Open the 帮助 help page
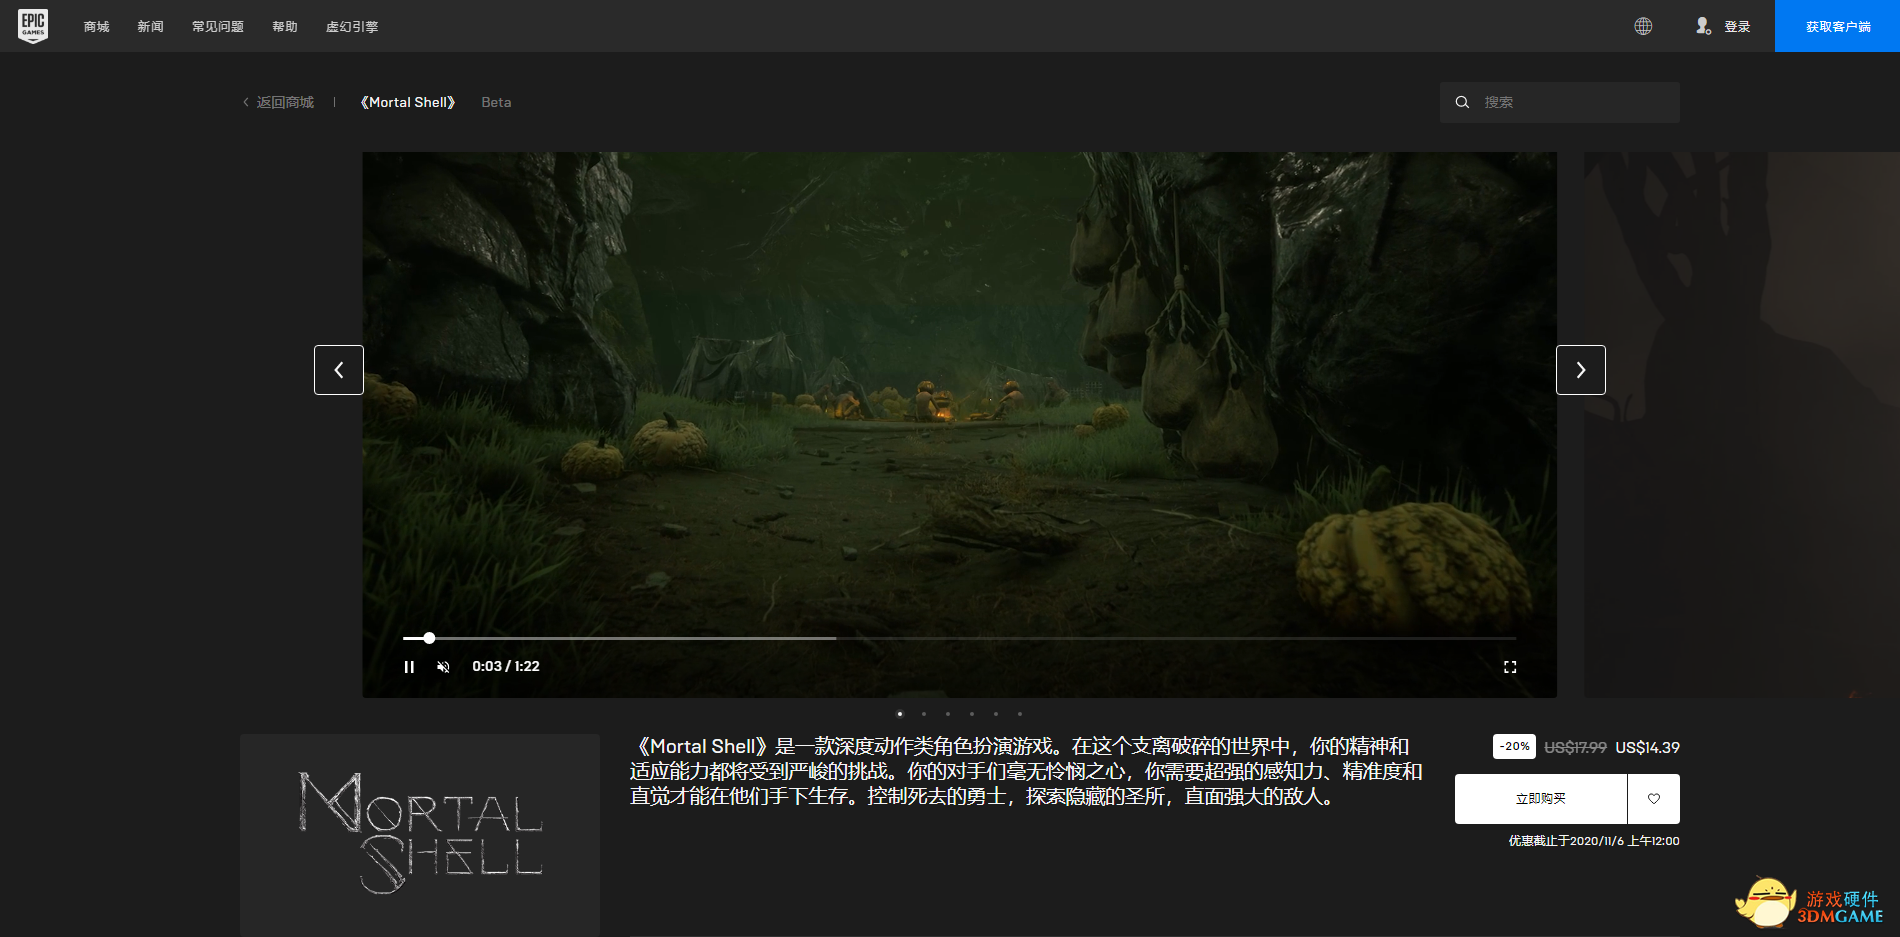Image resolution: width=1900 pixels, height=937 pixels. pyautogui.click(x=285, y=27)
